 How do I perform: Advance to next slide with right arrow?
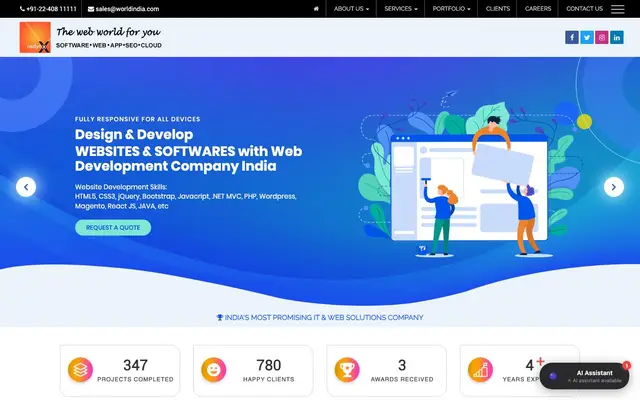(613, 187)
